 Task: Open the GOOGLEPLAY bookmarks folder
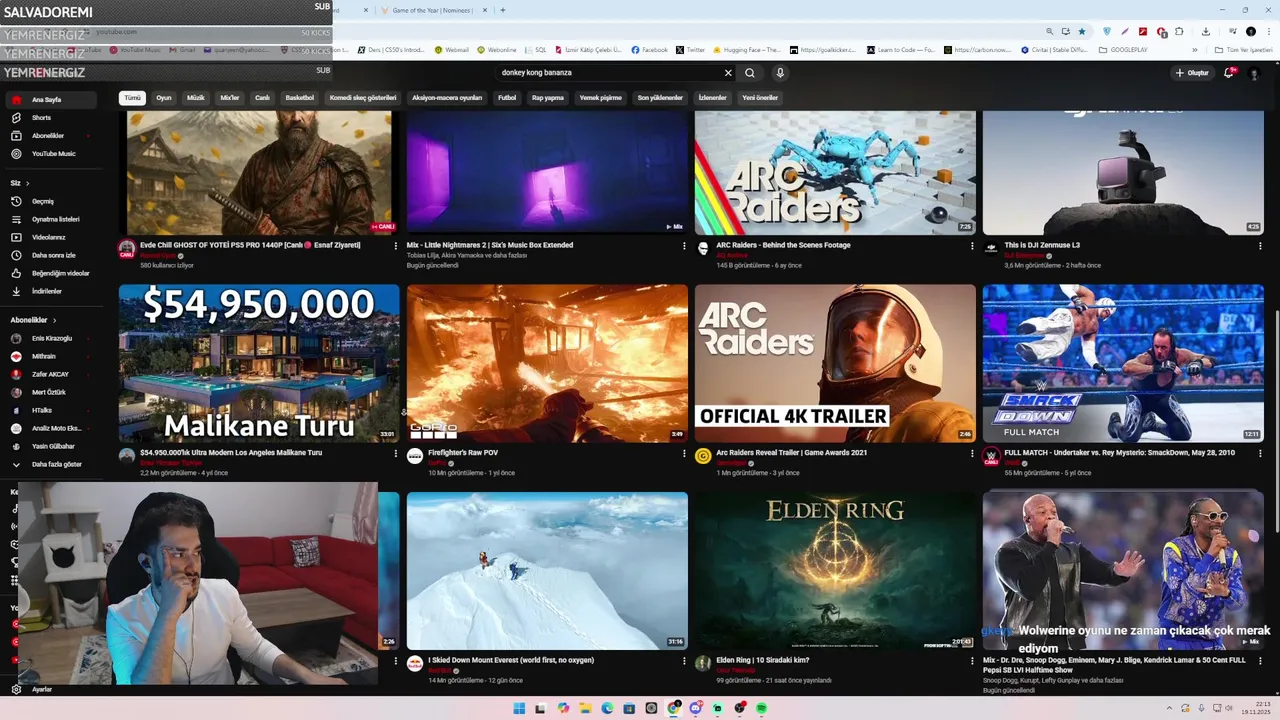1123,50
